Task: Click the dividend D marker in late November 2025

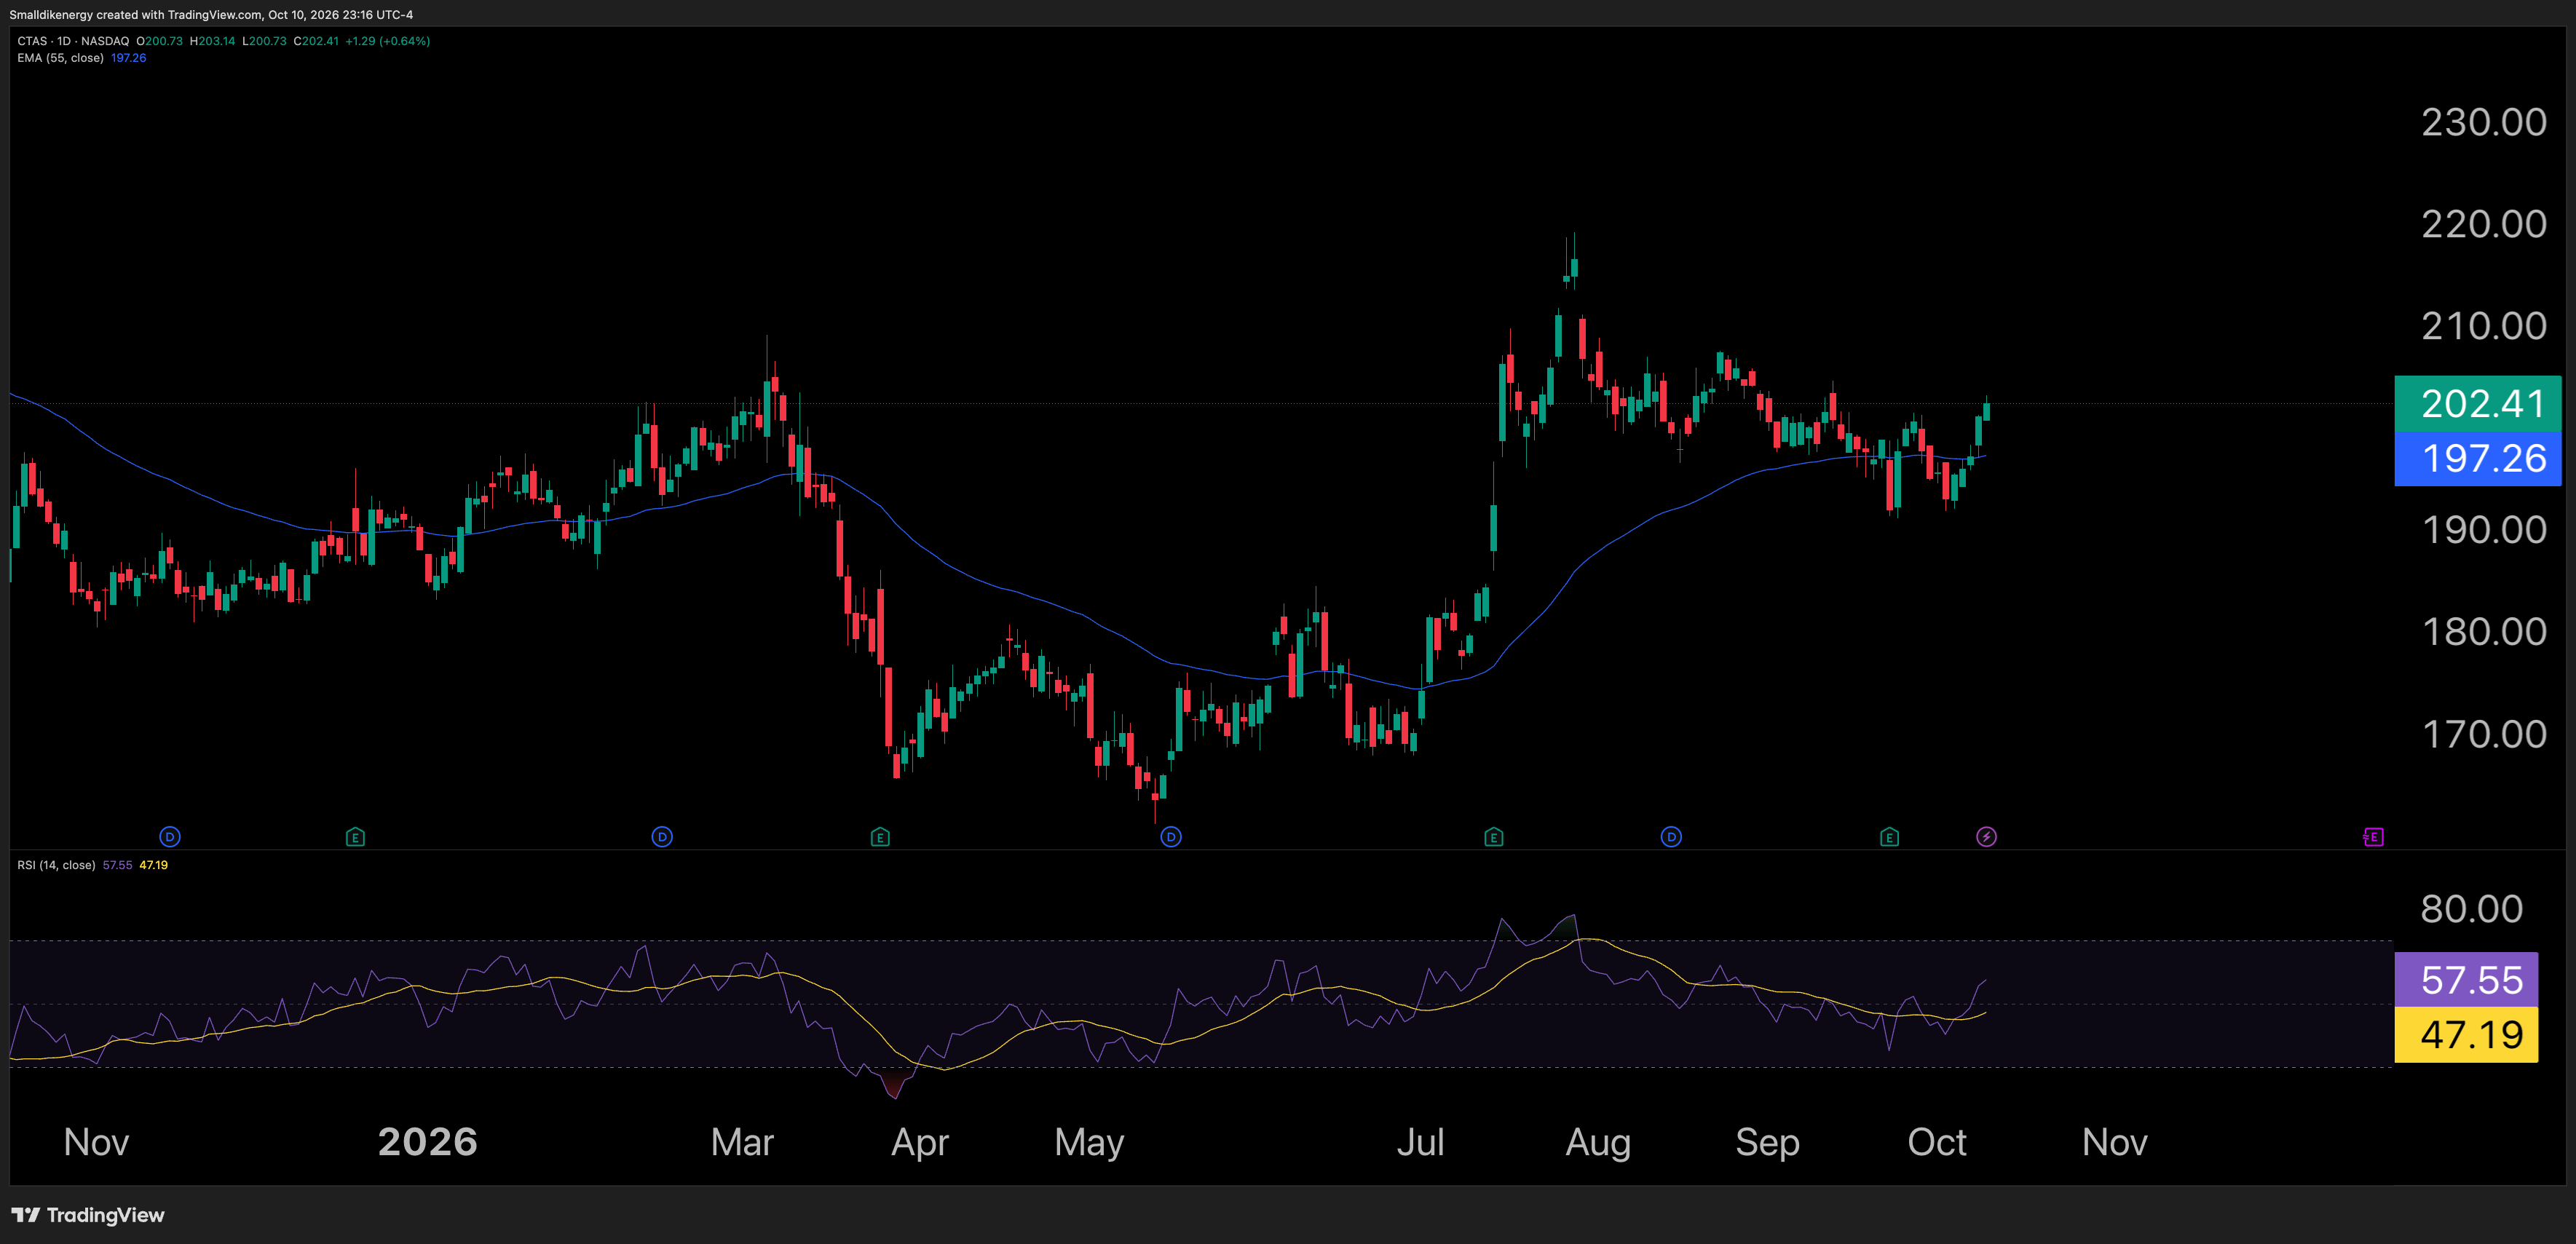Action: point(170,837)
